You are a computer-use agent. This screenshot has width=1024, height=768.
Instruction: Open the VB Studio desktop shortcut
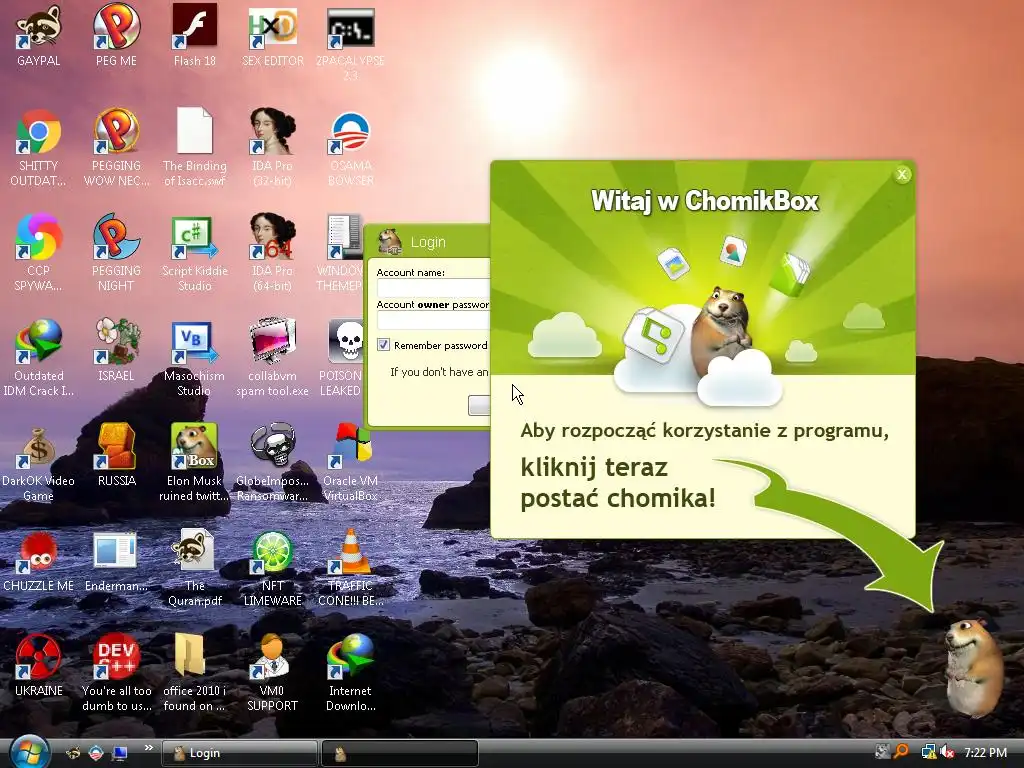click(195, 358)
